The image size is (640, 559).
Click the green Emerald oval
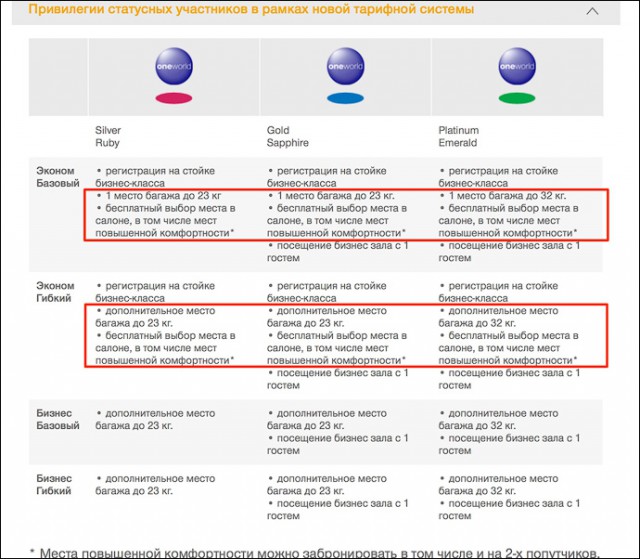[x=517, y=98]
